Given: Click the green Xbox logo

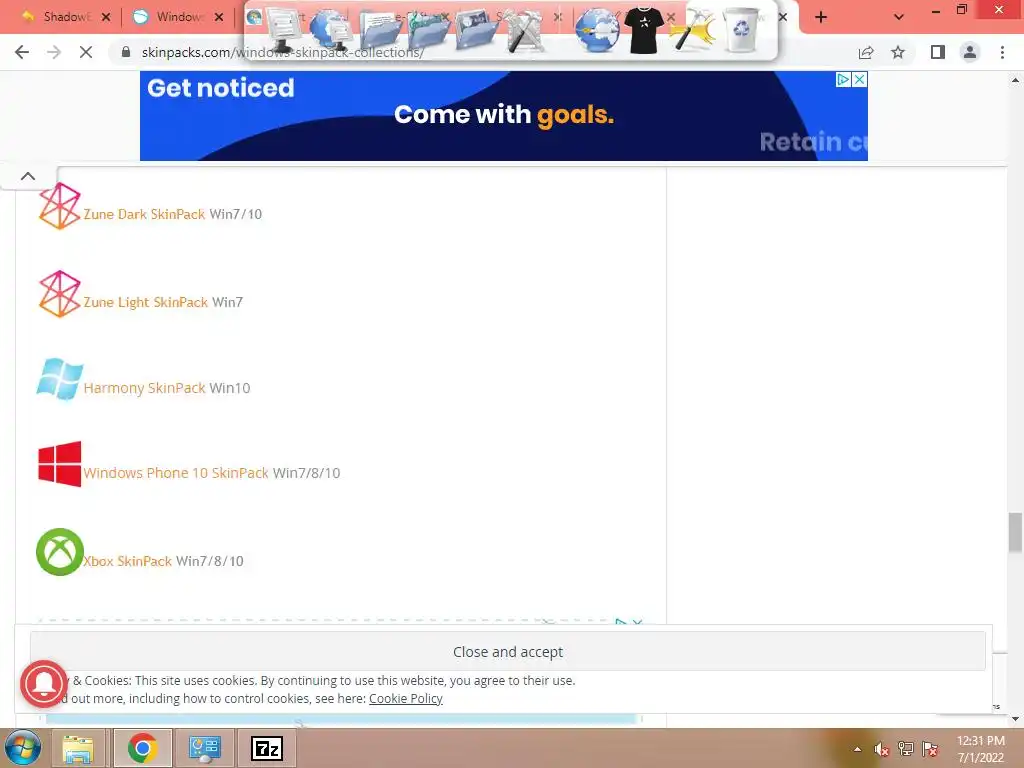Looking at the screenshot, I should point(59,552).
